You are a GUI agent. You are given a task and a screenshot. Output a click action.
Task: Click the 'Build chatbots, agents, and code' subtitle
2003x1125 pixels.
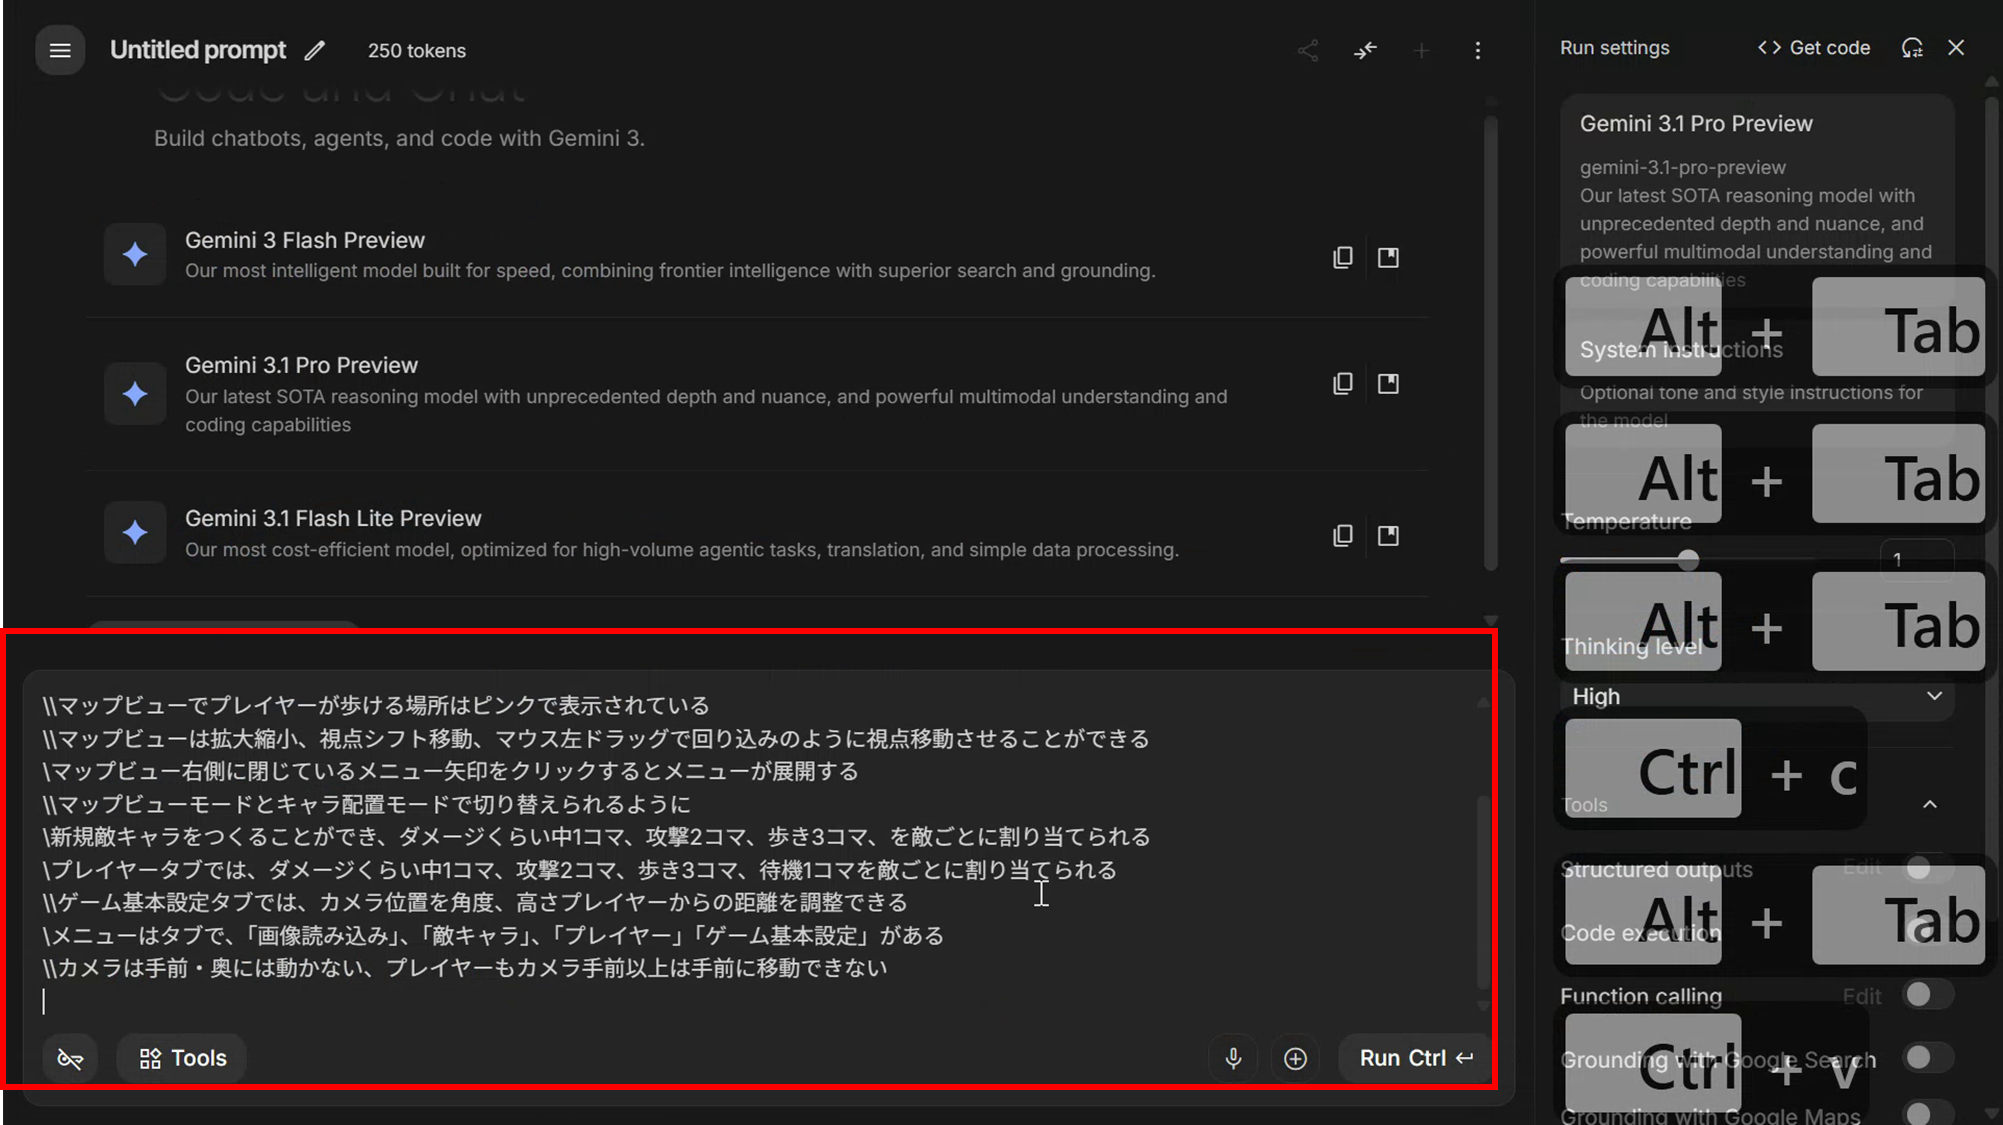tap(399, 138)
